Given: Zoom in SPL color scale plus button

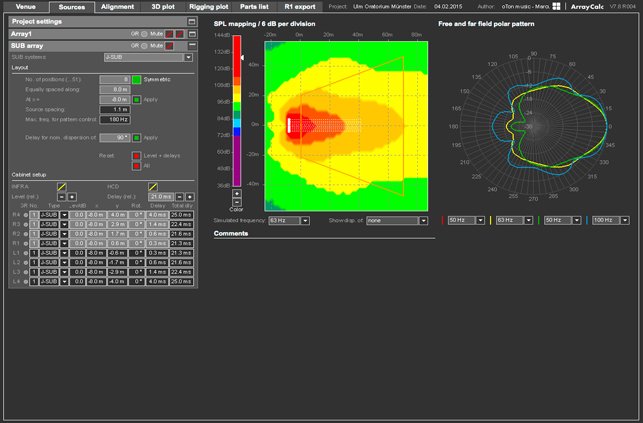Looking at the screenshot, I should (237, 193).
